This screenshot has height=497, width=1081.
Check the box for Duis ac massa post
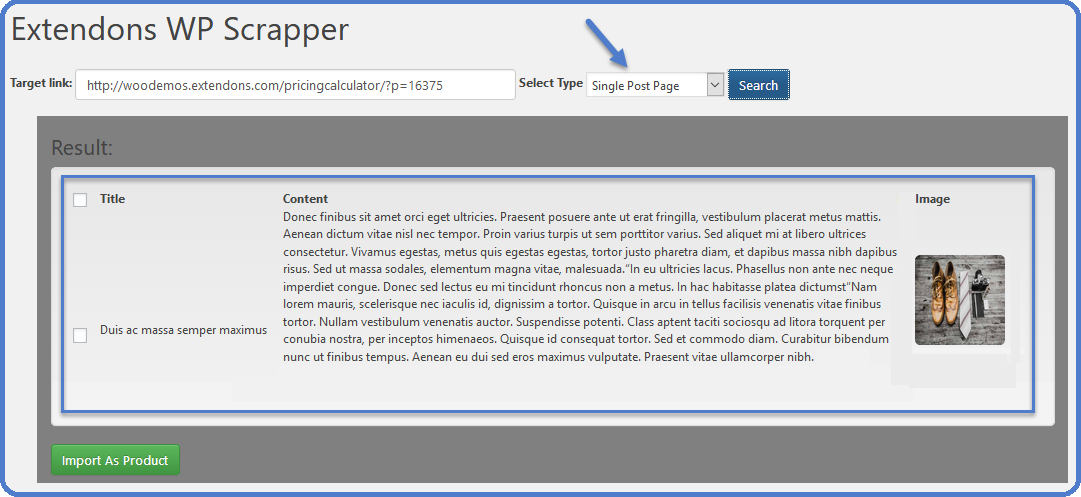click(80, 336)
